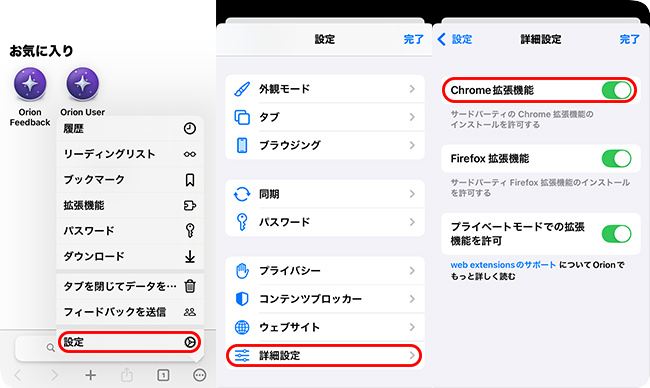Expand 同期 via its chevron
This screenshot has width=650, height=388.
tap(412, 194)
